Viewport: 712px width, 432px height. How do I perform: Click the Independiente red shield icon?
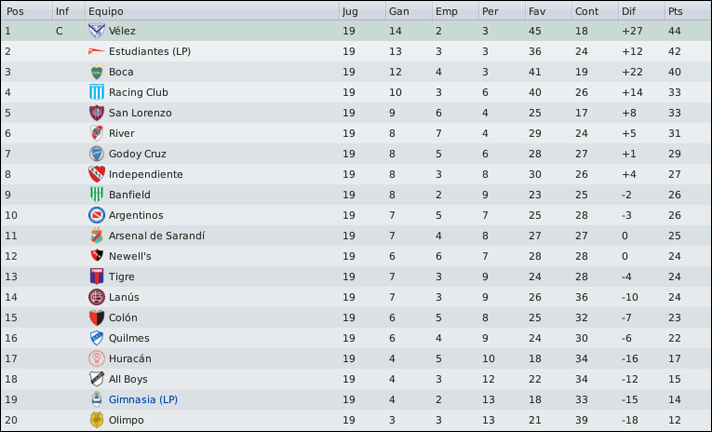(96, 174)
